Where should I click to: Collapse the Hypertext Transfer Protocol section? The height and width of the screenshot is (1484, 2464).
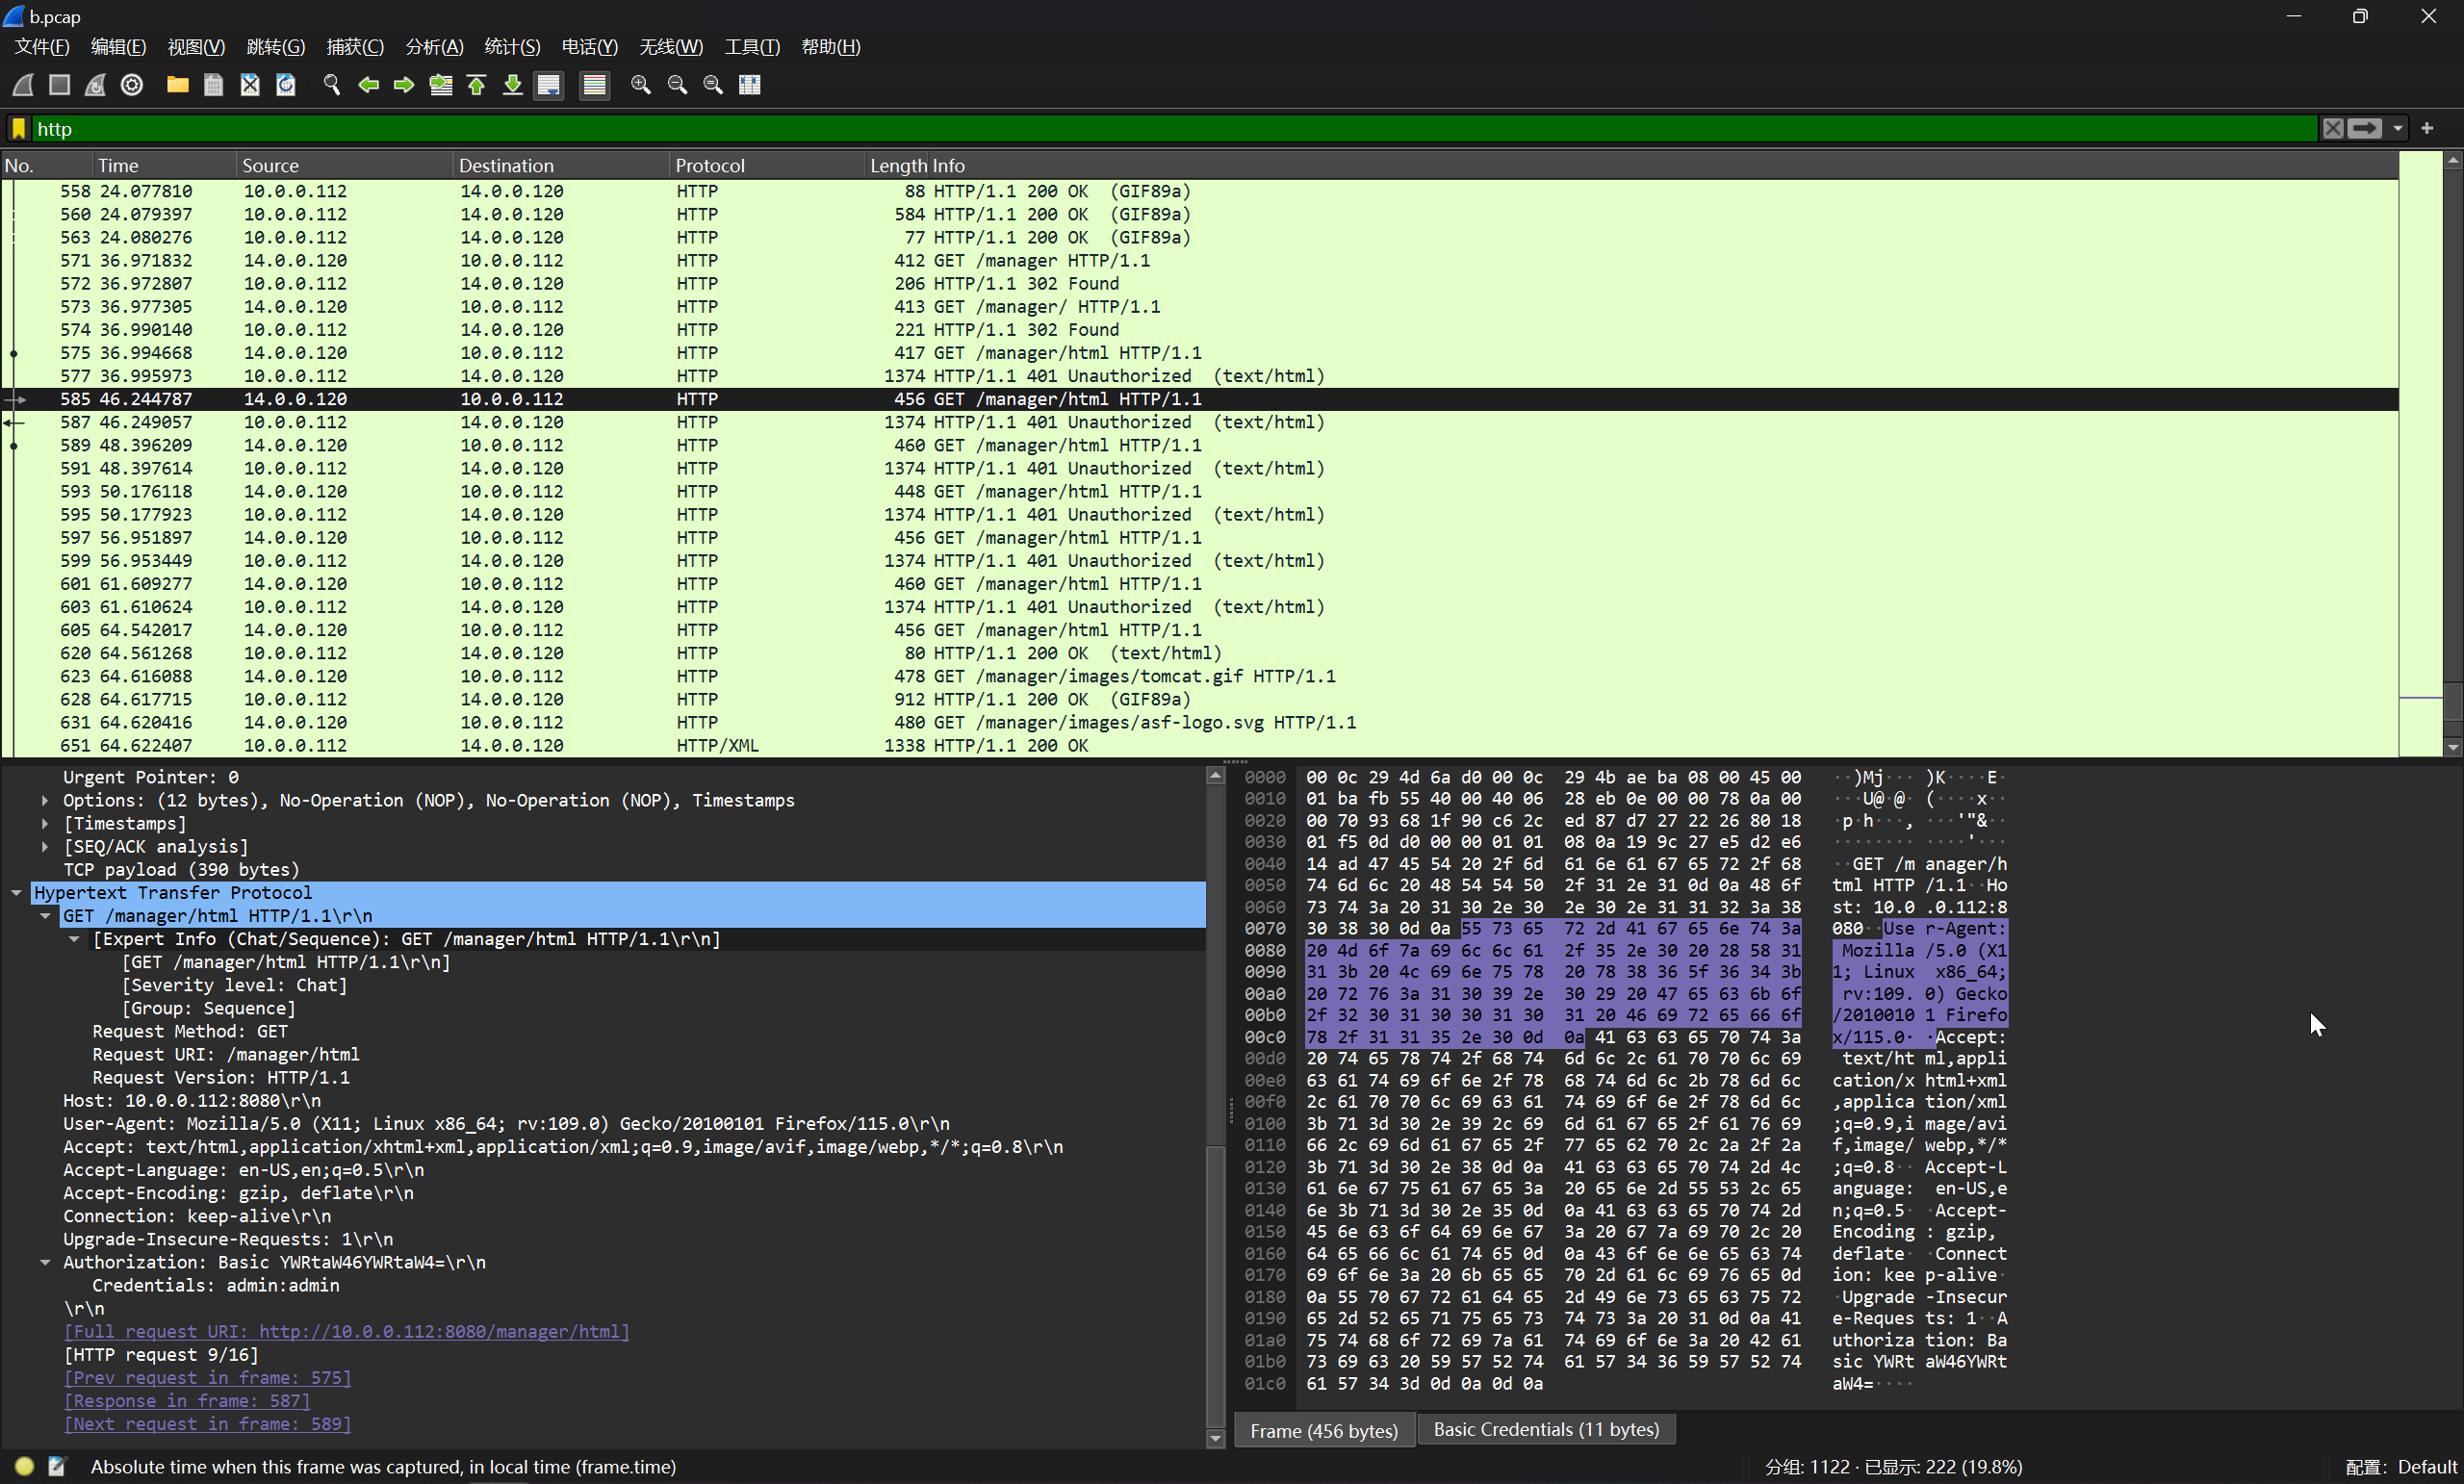(x=16, y=893)
